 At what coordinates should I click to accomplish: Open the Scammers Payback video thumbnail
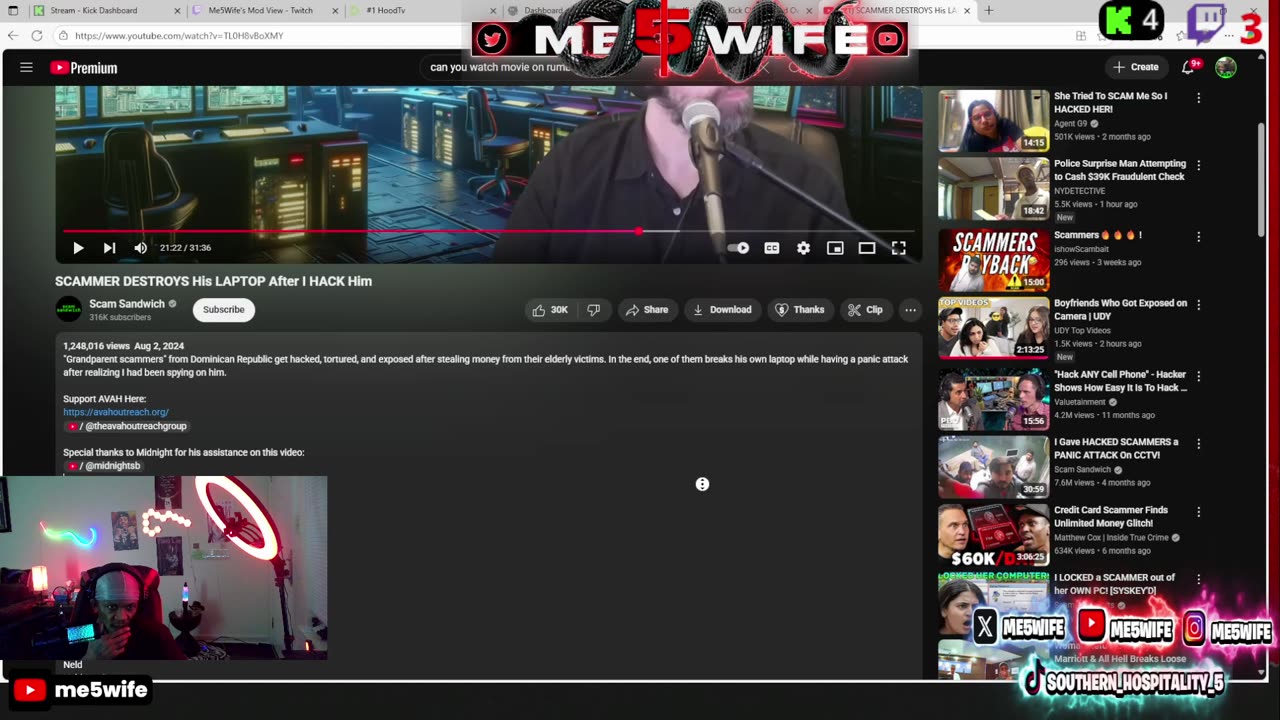[x=994, y=260]
